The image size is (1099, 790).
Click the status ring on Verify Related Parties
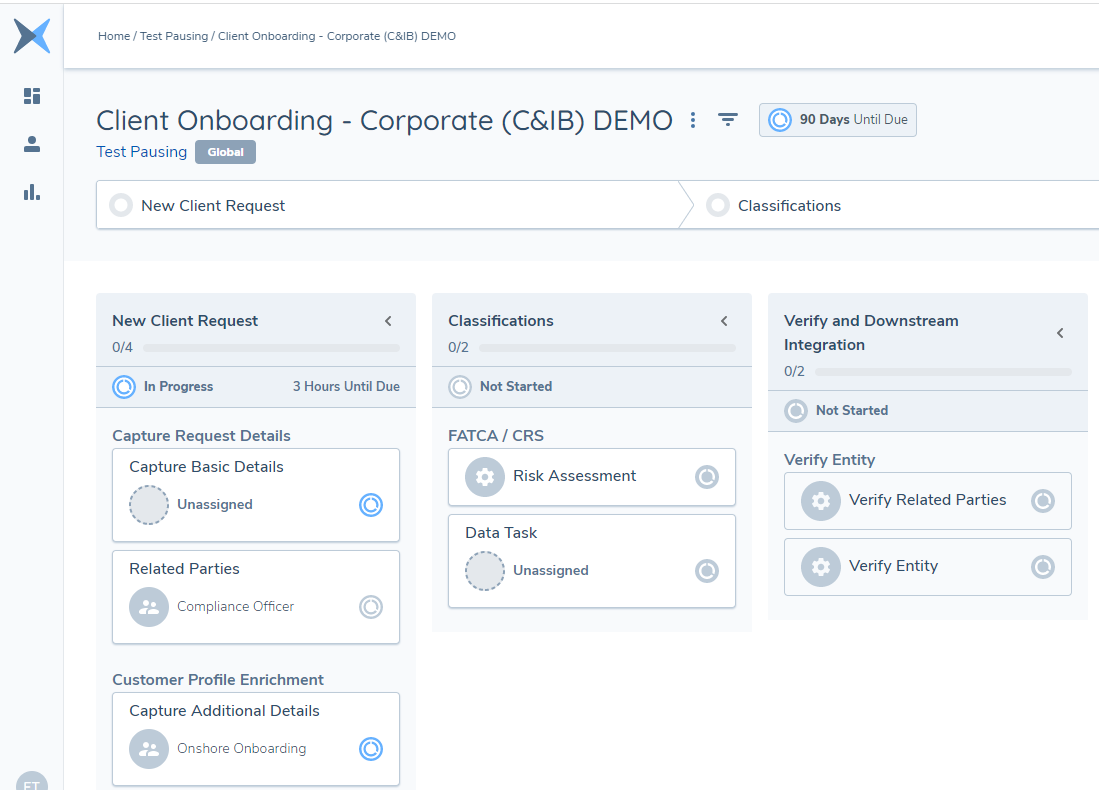1042,500
